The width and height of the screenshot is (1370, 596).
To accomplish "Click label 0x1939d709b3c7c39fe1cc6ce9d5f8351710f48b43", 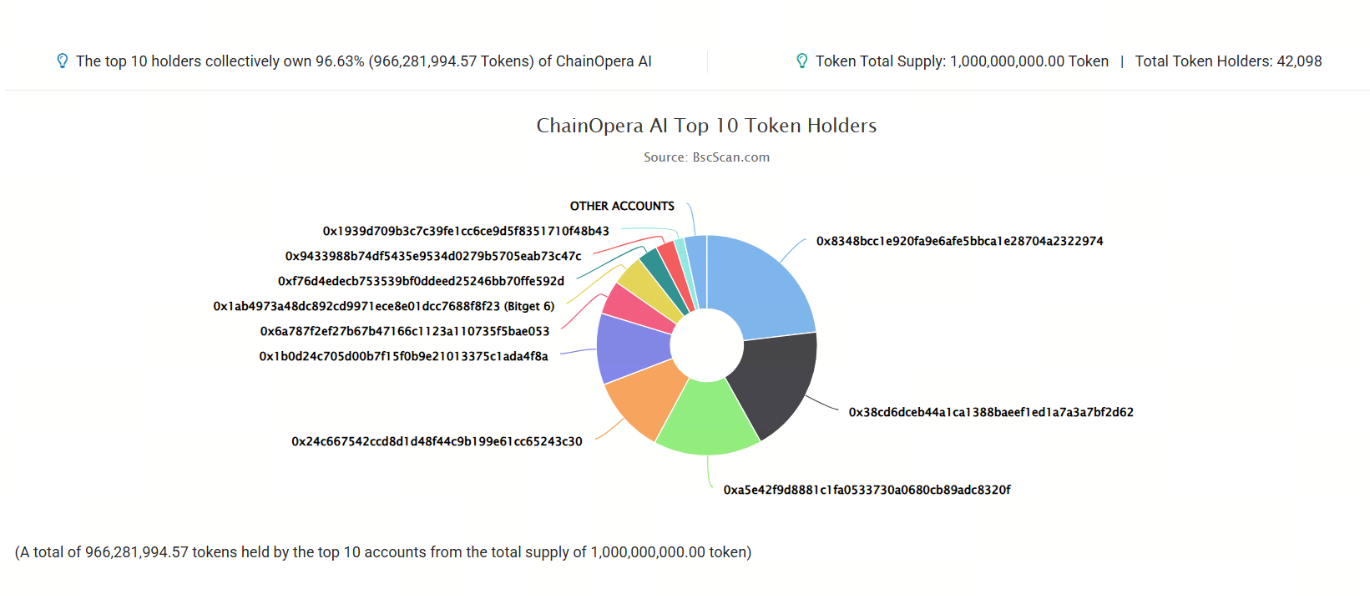I will point(466,231).
